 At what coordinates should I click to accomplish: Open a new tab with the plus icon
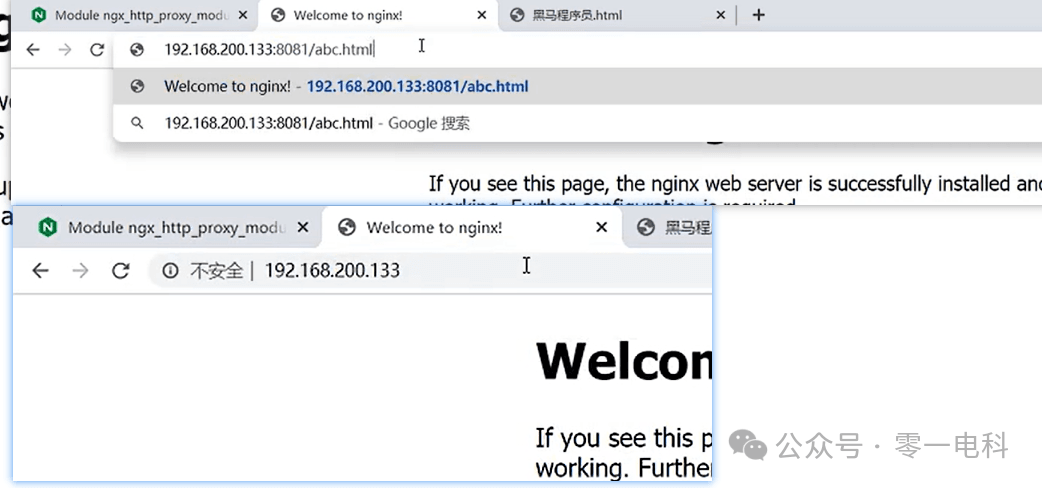[x=758, y=15]
